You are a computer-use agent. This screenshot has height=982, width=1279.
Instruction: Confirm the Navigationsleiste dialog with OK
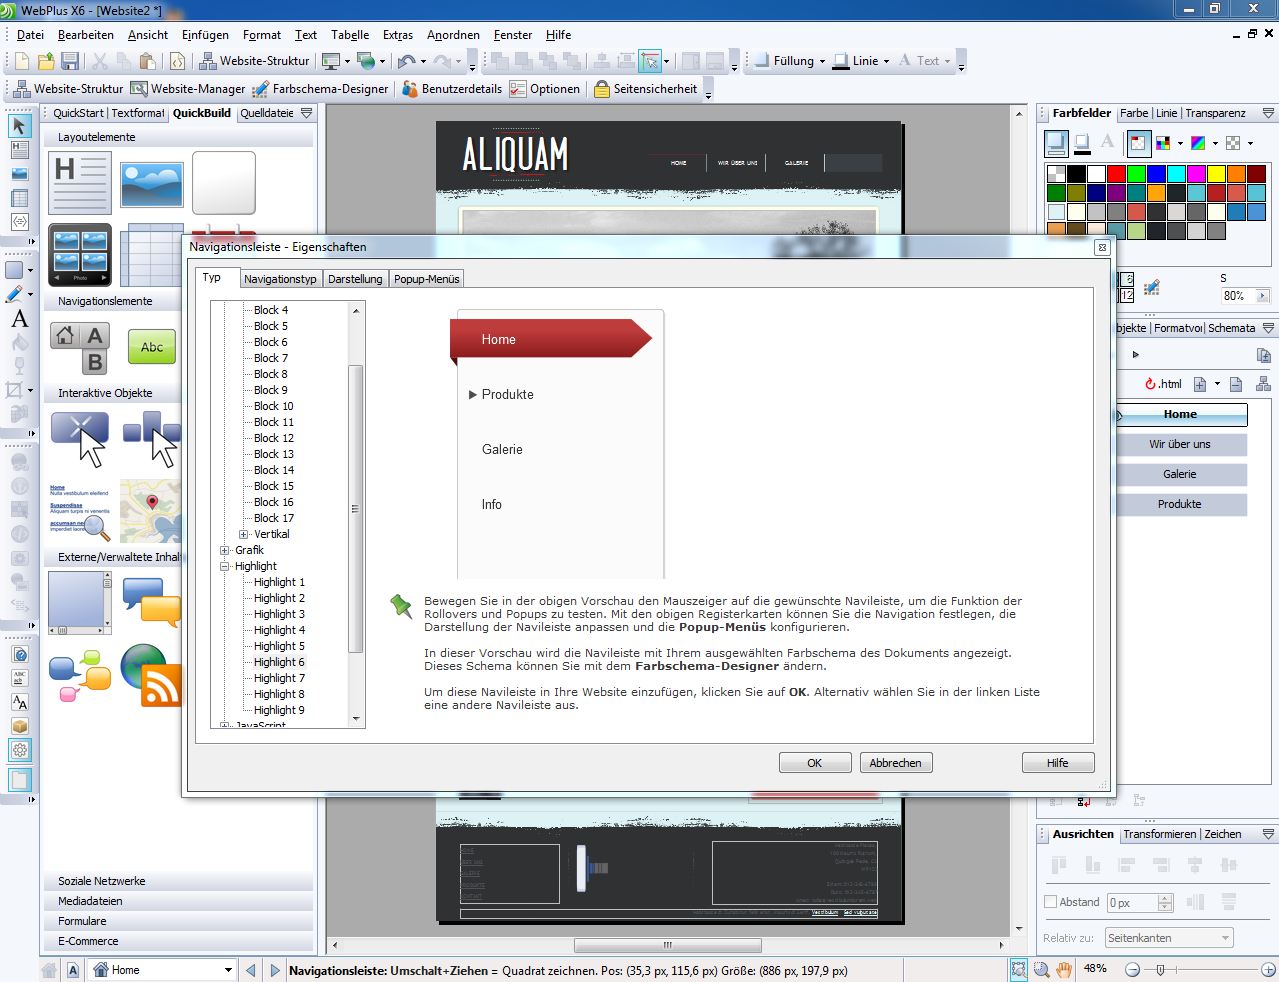tap(814, 762)
